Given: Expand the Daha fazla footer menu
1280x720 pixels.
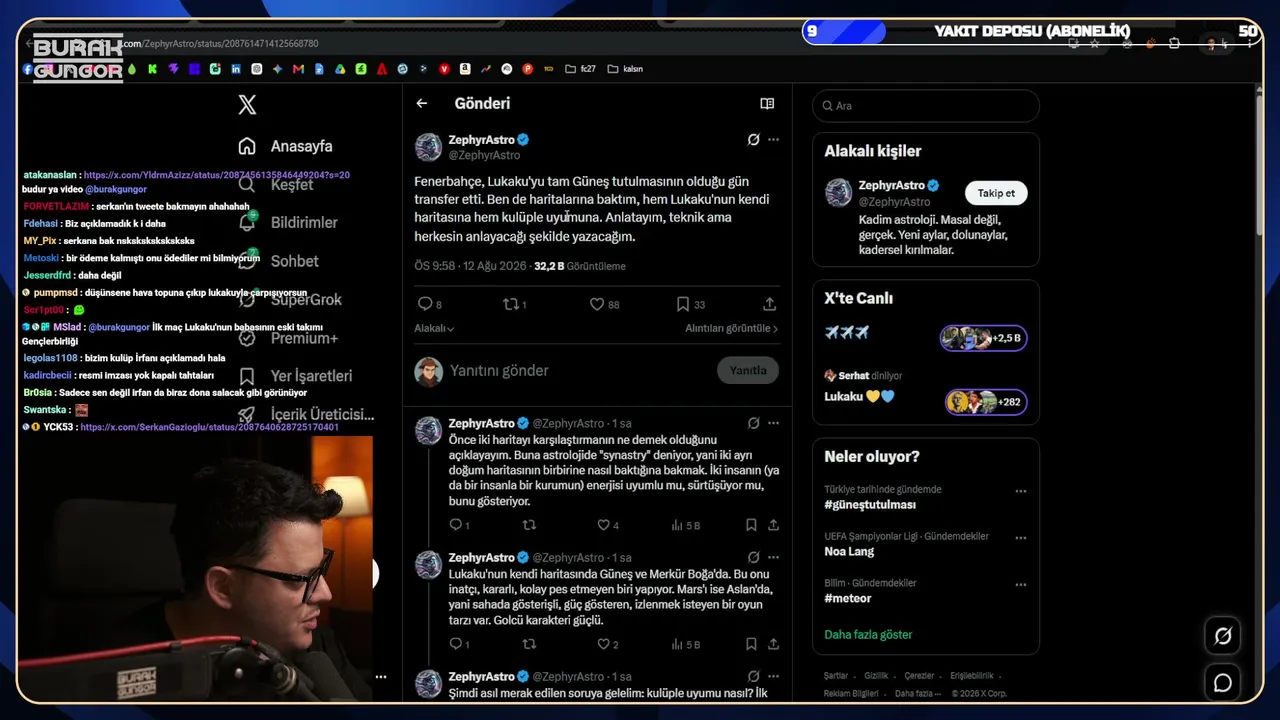Looking at the screenshot, I should pos(917,693).
